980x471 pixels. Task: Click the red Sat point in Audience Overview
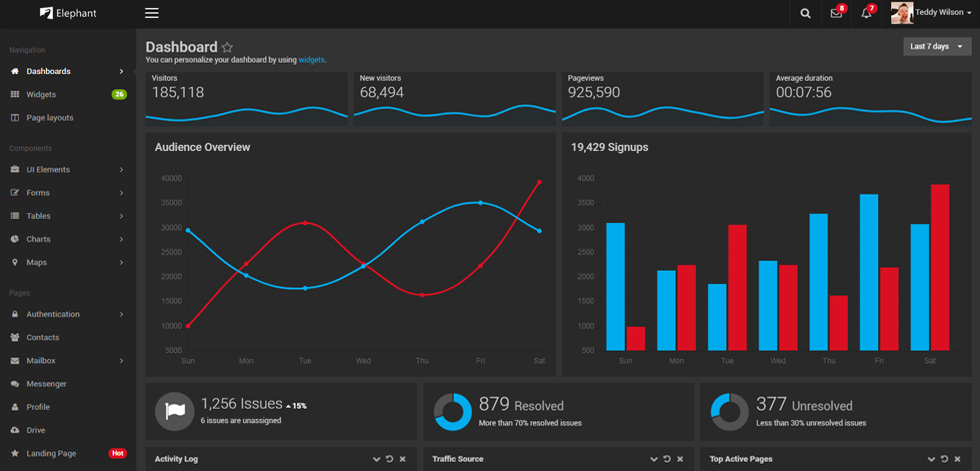(539, 182)
